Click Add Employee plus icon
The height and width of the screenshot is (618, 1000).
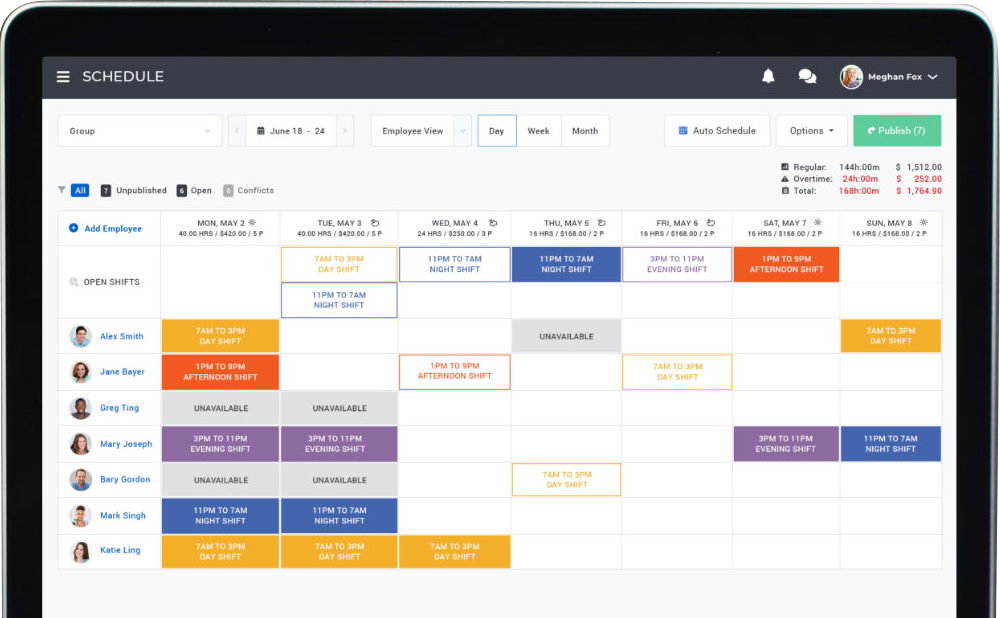click(x=73, y=228)
